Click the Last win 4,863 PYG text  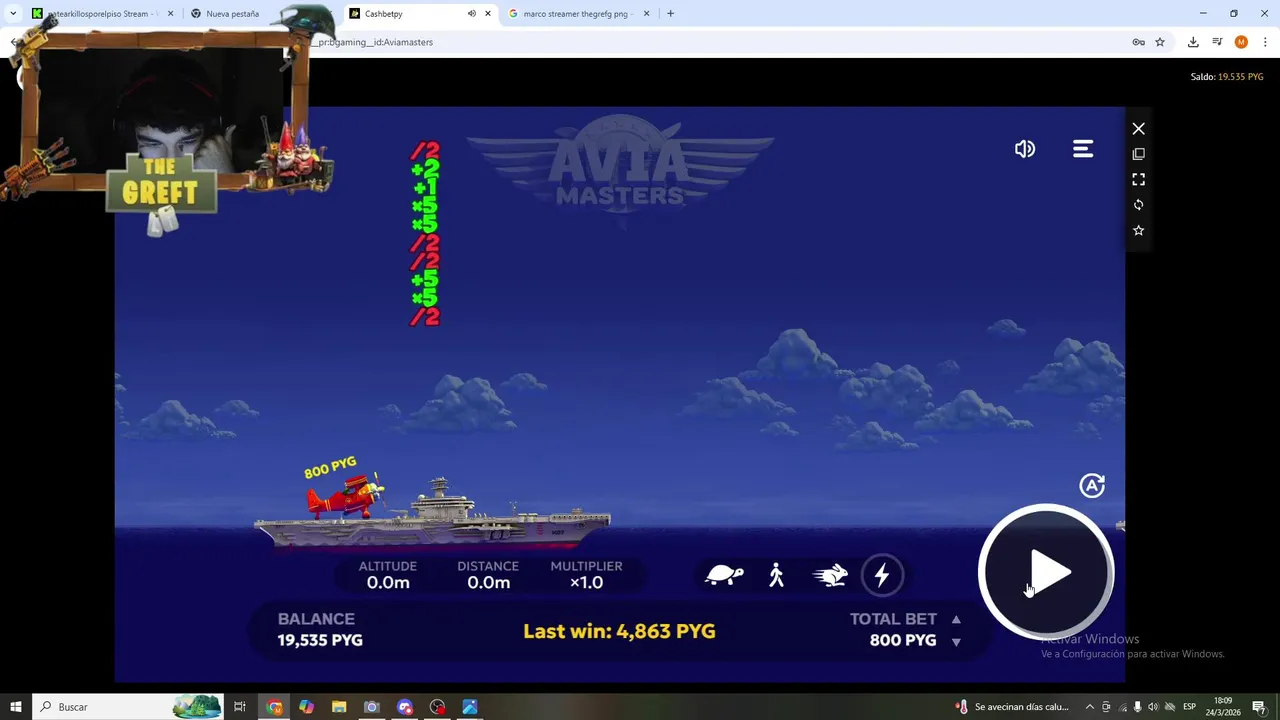pos(619,631)
